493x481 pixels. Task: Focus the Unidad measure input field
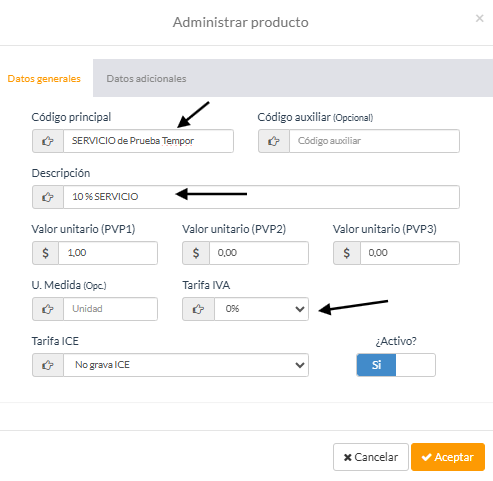point(110,309)
